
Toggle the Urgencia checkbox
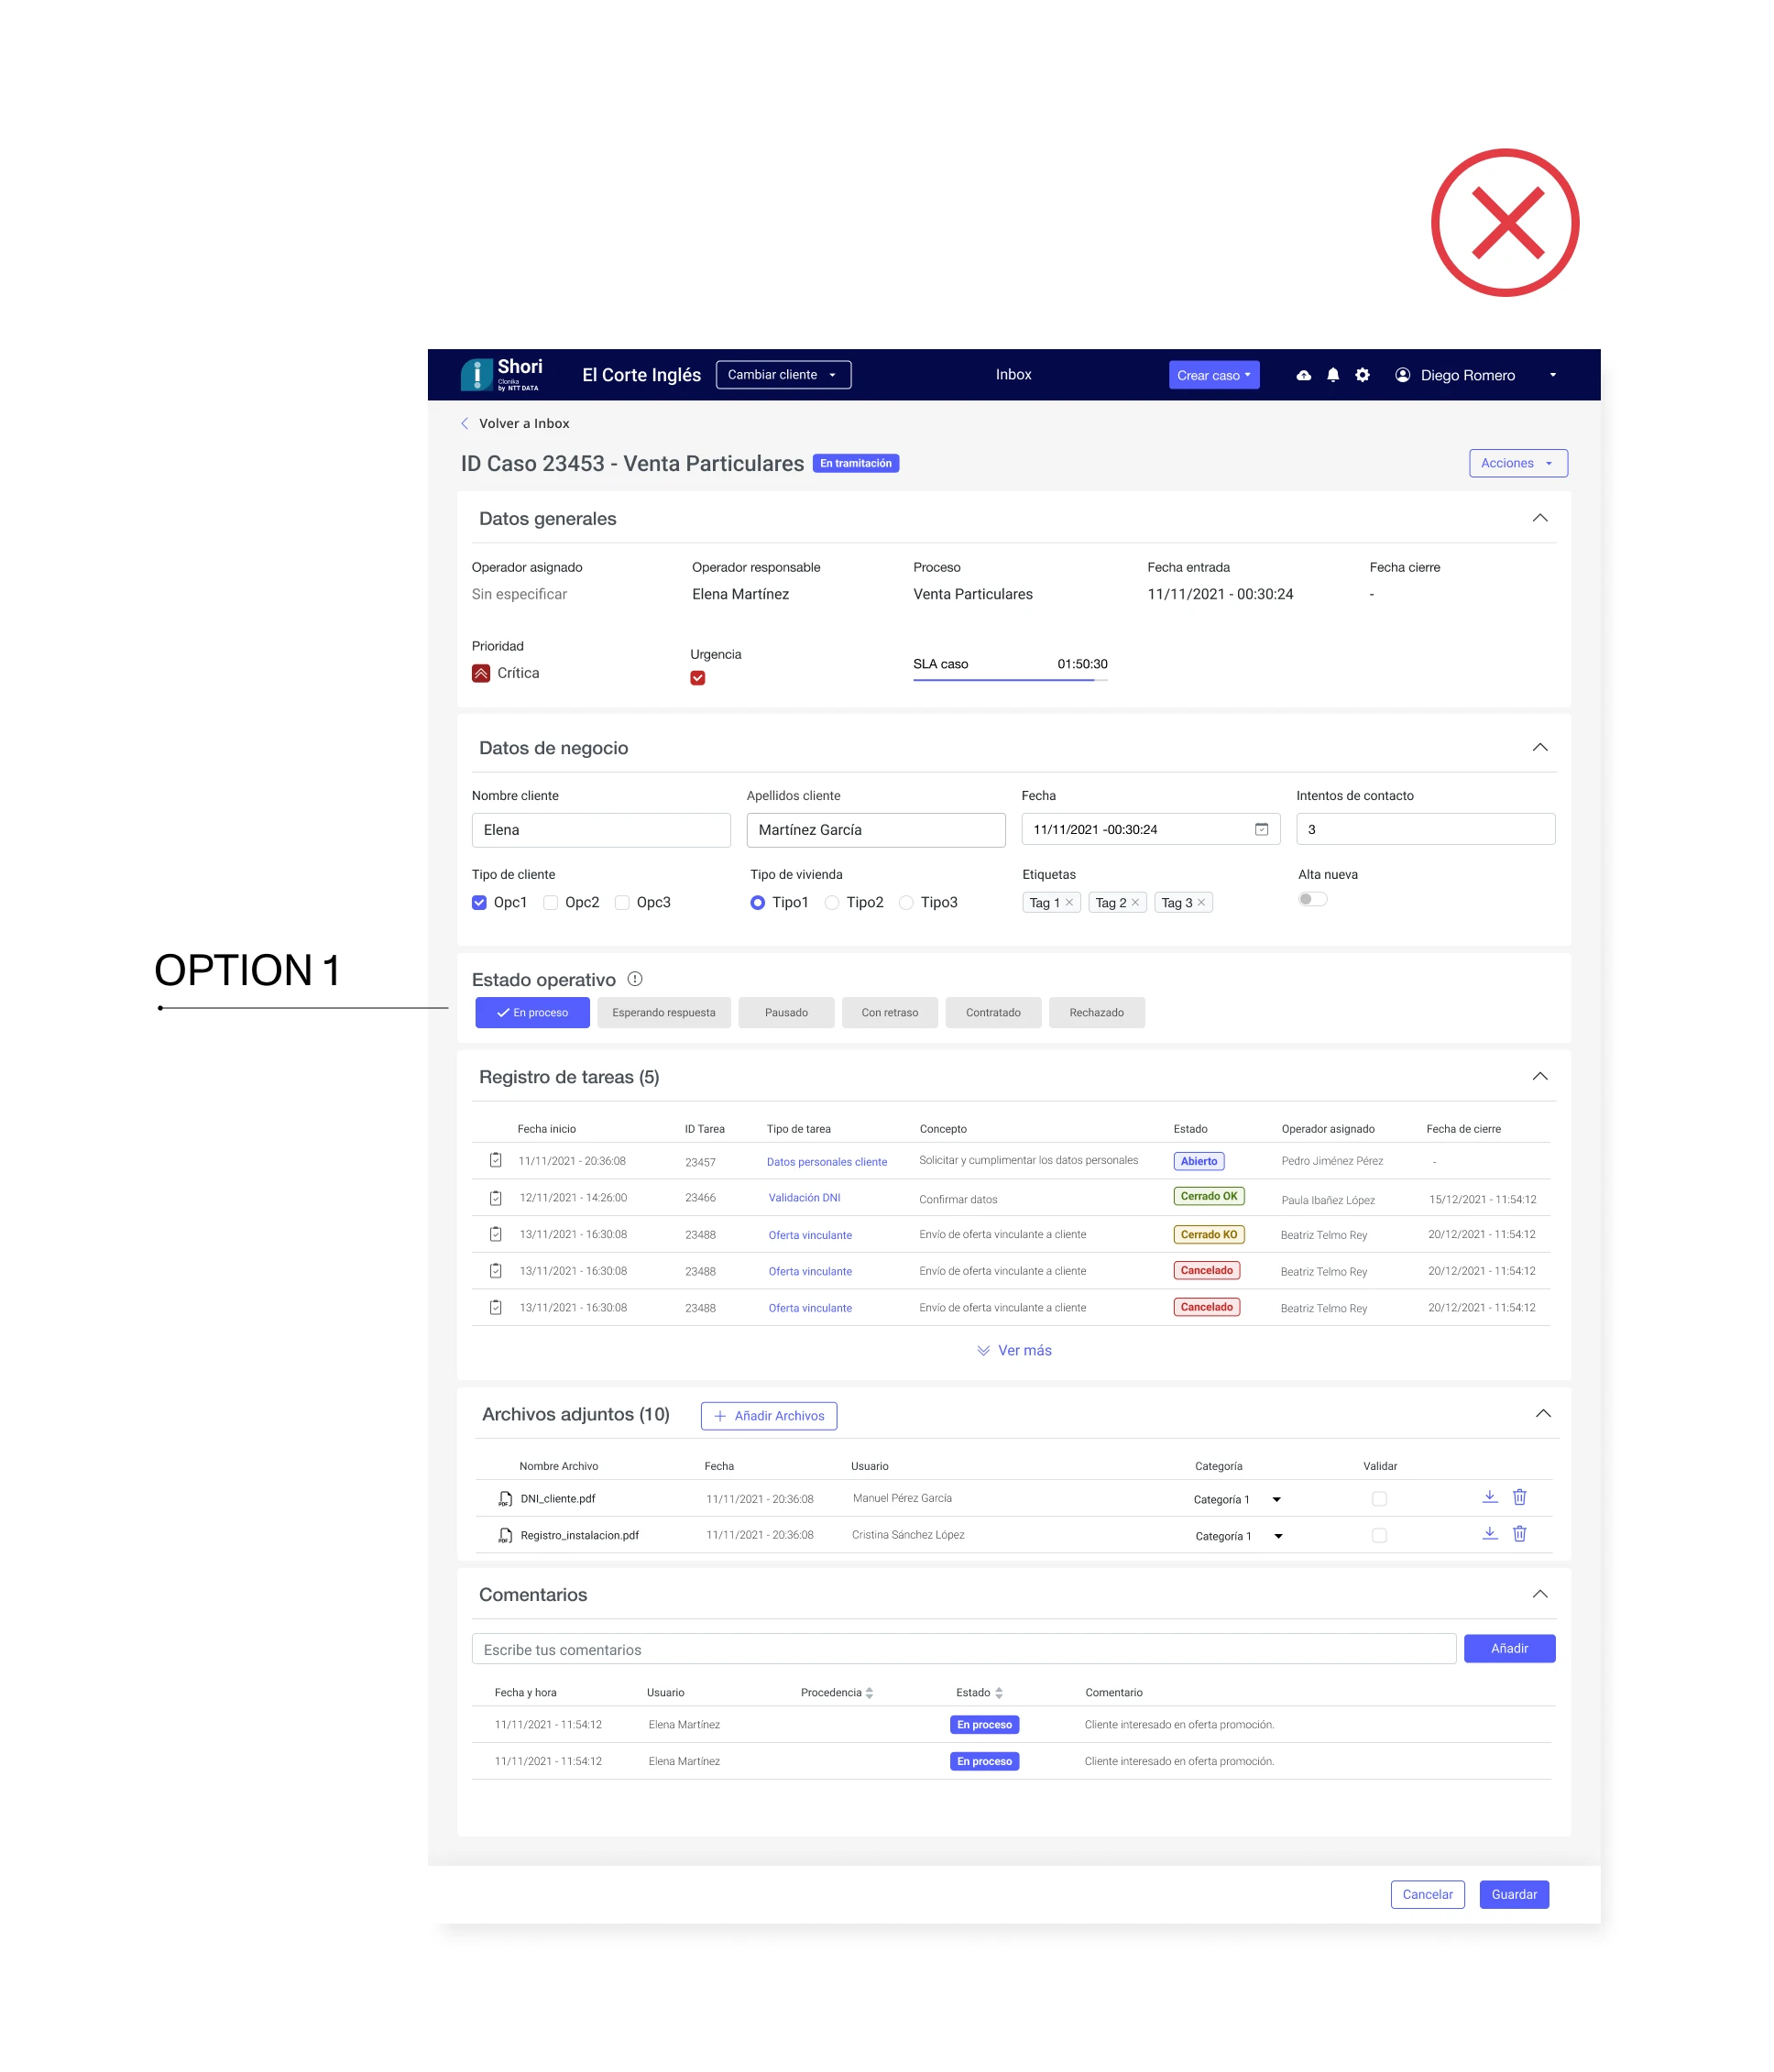[697, 678]
